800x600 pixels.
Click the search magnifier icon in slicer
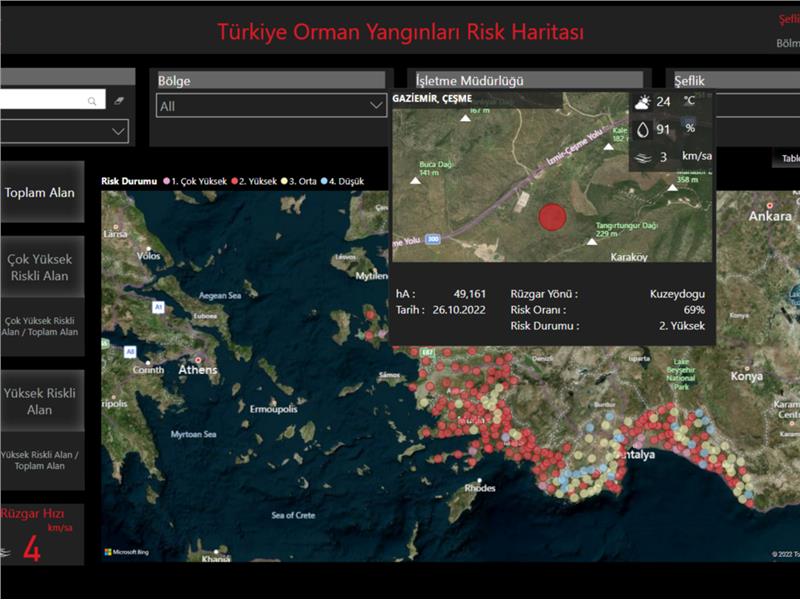[93, 100]
